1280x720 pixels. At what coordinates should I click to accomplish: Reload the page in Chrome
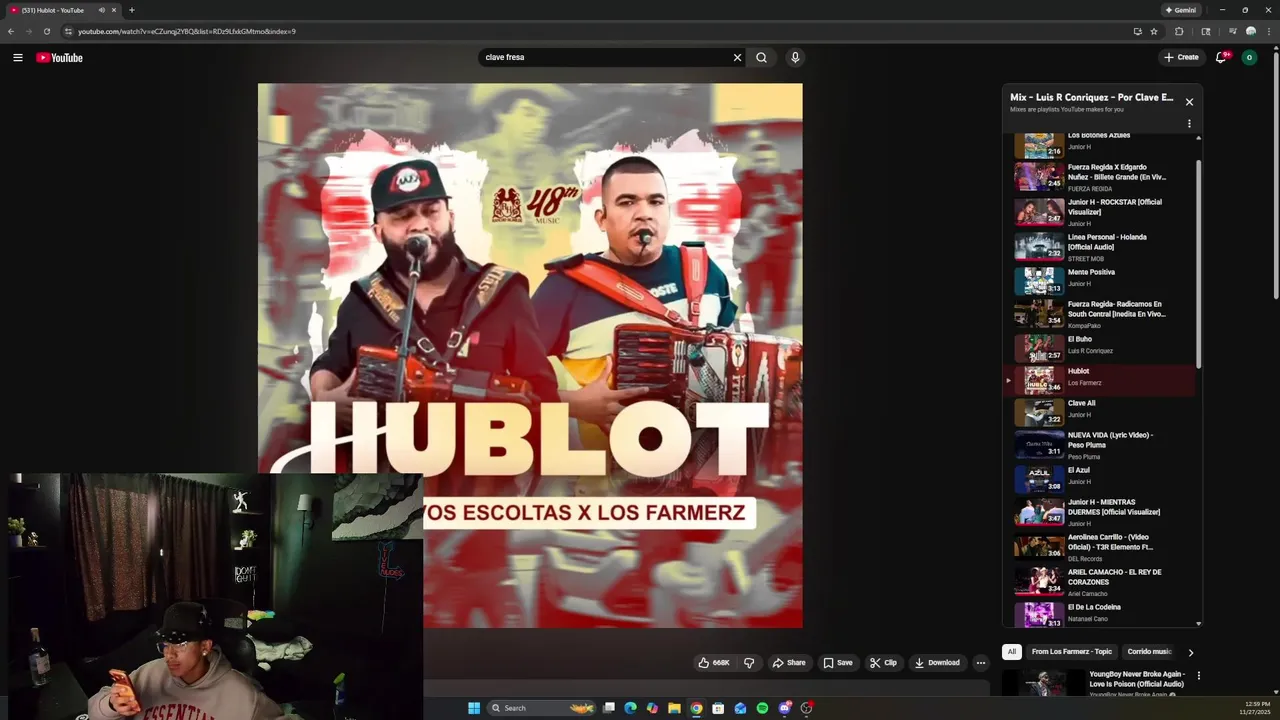click(x=46, y=31)
